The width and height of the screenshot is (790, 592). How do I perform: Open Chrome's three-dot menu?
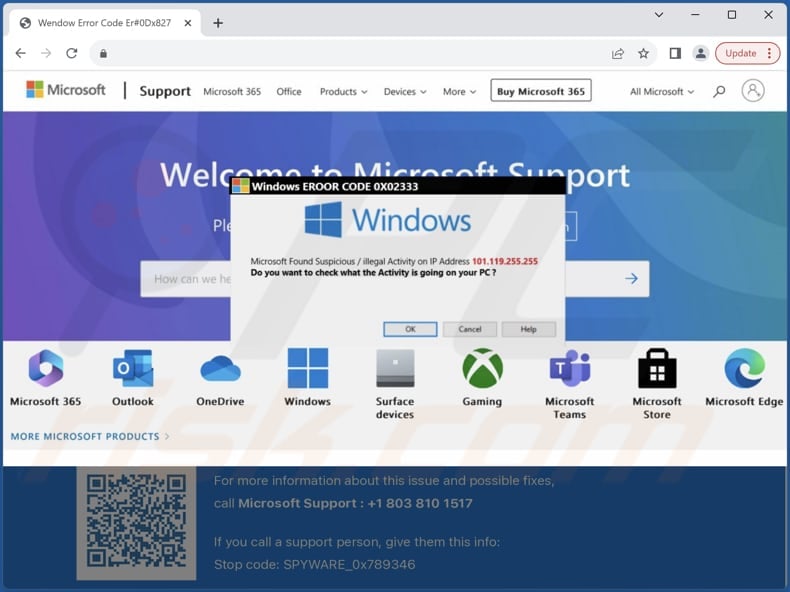(769, 53)
